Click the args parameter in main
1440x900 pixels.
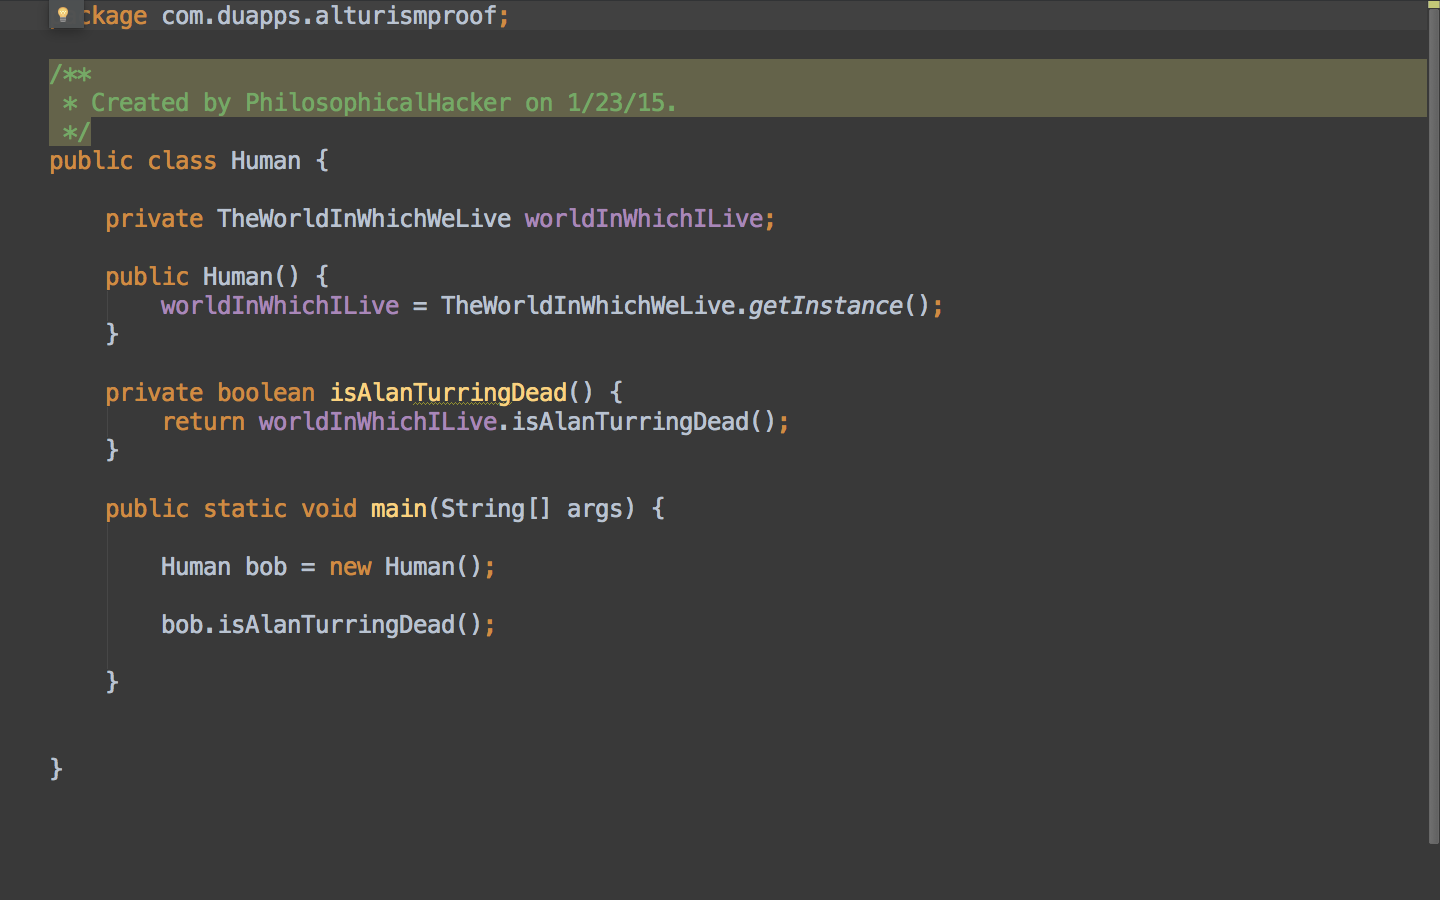pos(594,509)
